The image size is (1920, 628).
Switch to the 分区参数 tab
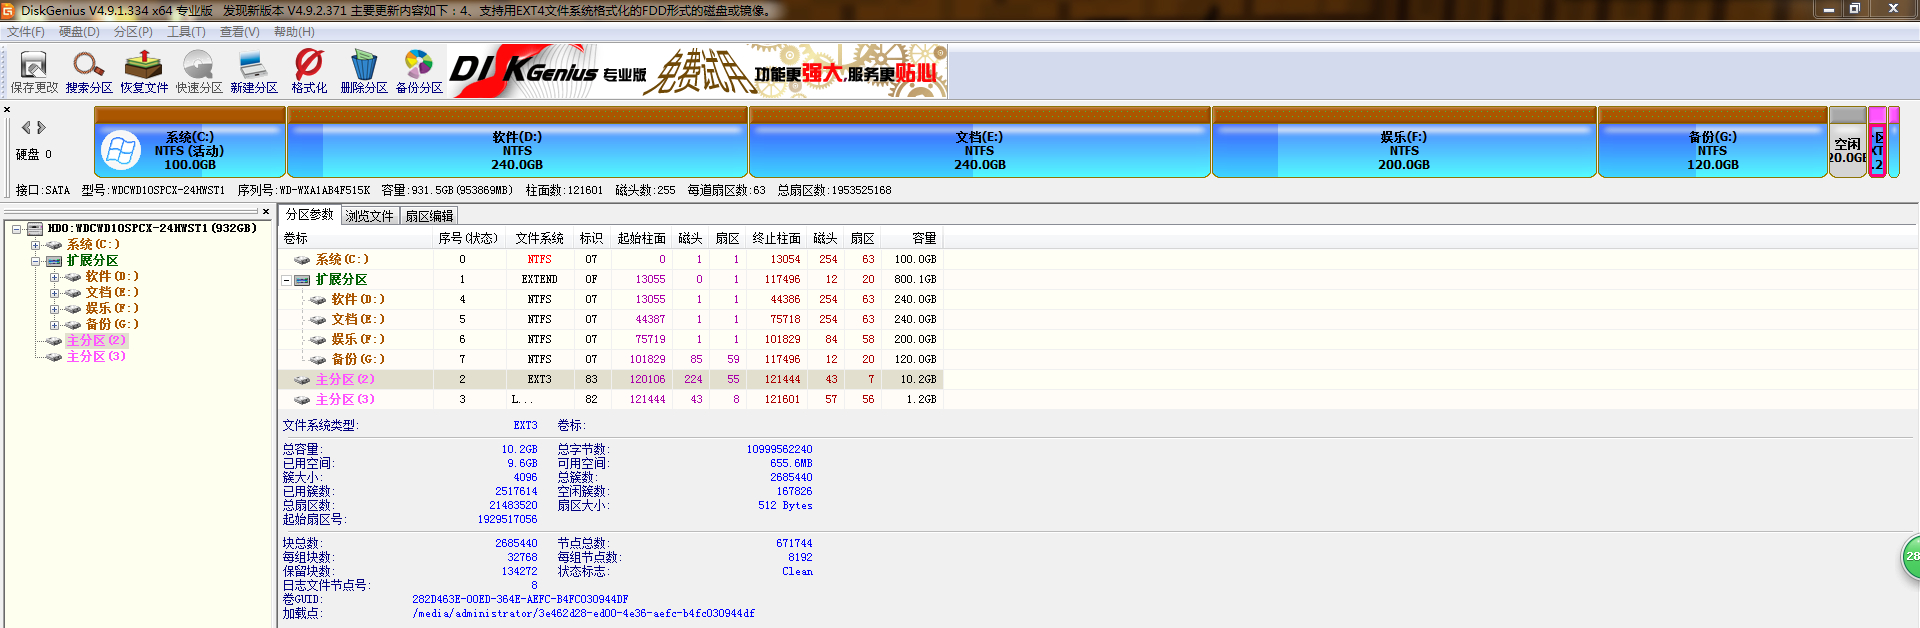pyautogui.click(x=310, y=215)
